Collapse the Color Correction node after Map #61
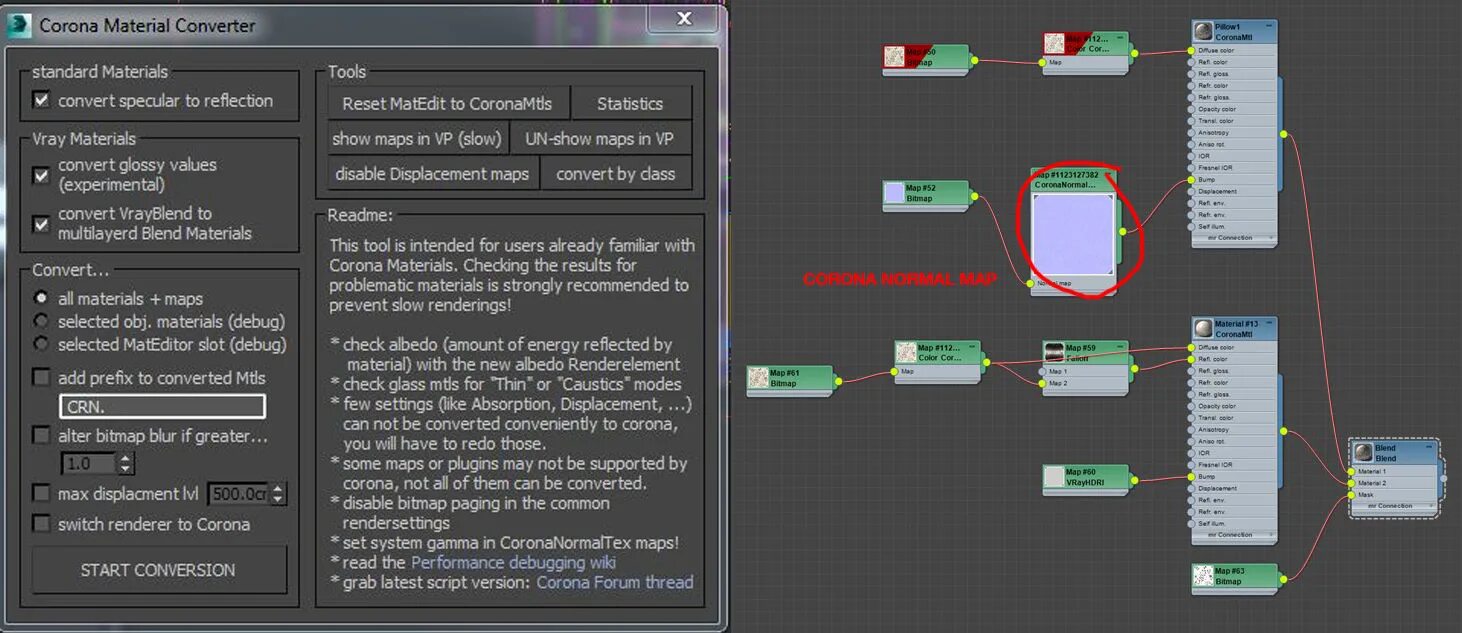The image size is (1462, 633). tap(973, 347)
